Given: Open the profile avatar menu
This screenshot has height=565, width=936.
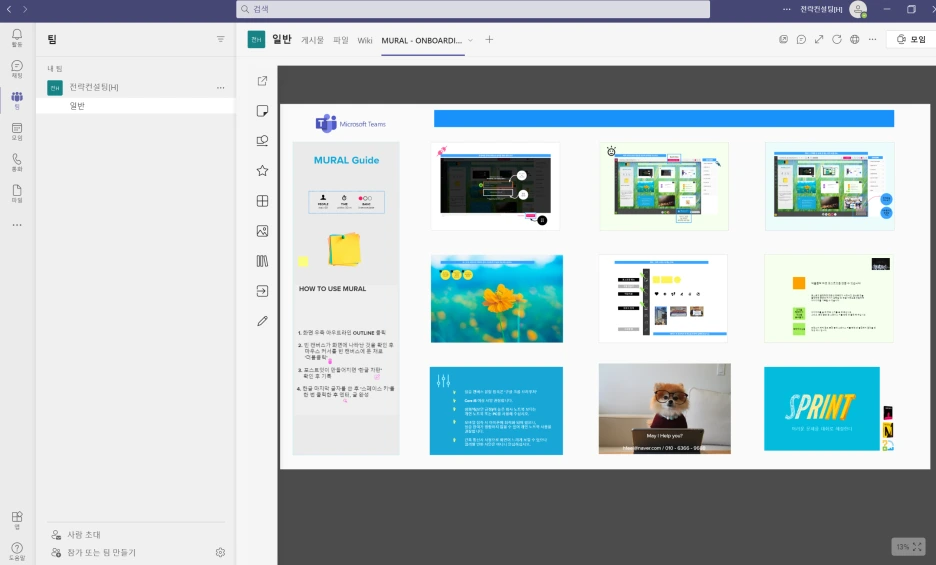Looking at the screenshot, I should tap(858, 10).
